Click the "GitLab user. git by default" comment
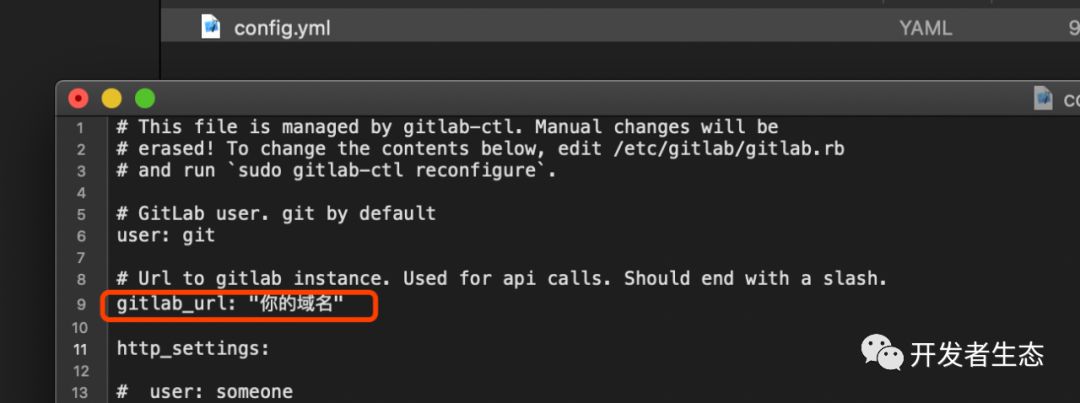1080x403 pixels. [x=276, y=214]
